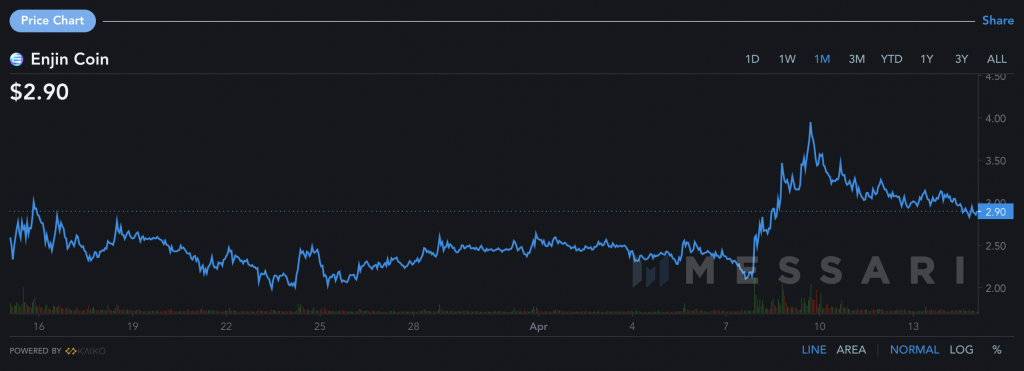Click the 28 date label on axis
1024x371 pixels.
(x=413, y=326)
